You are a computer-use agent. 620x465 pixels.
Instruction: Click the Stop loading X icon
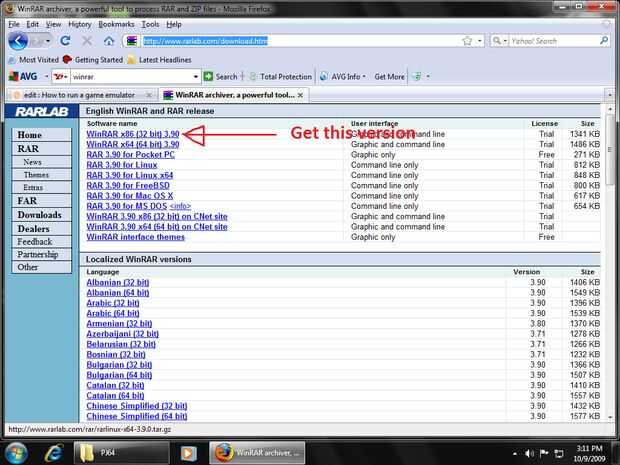click(x=87, y=41)
